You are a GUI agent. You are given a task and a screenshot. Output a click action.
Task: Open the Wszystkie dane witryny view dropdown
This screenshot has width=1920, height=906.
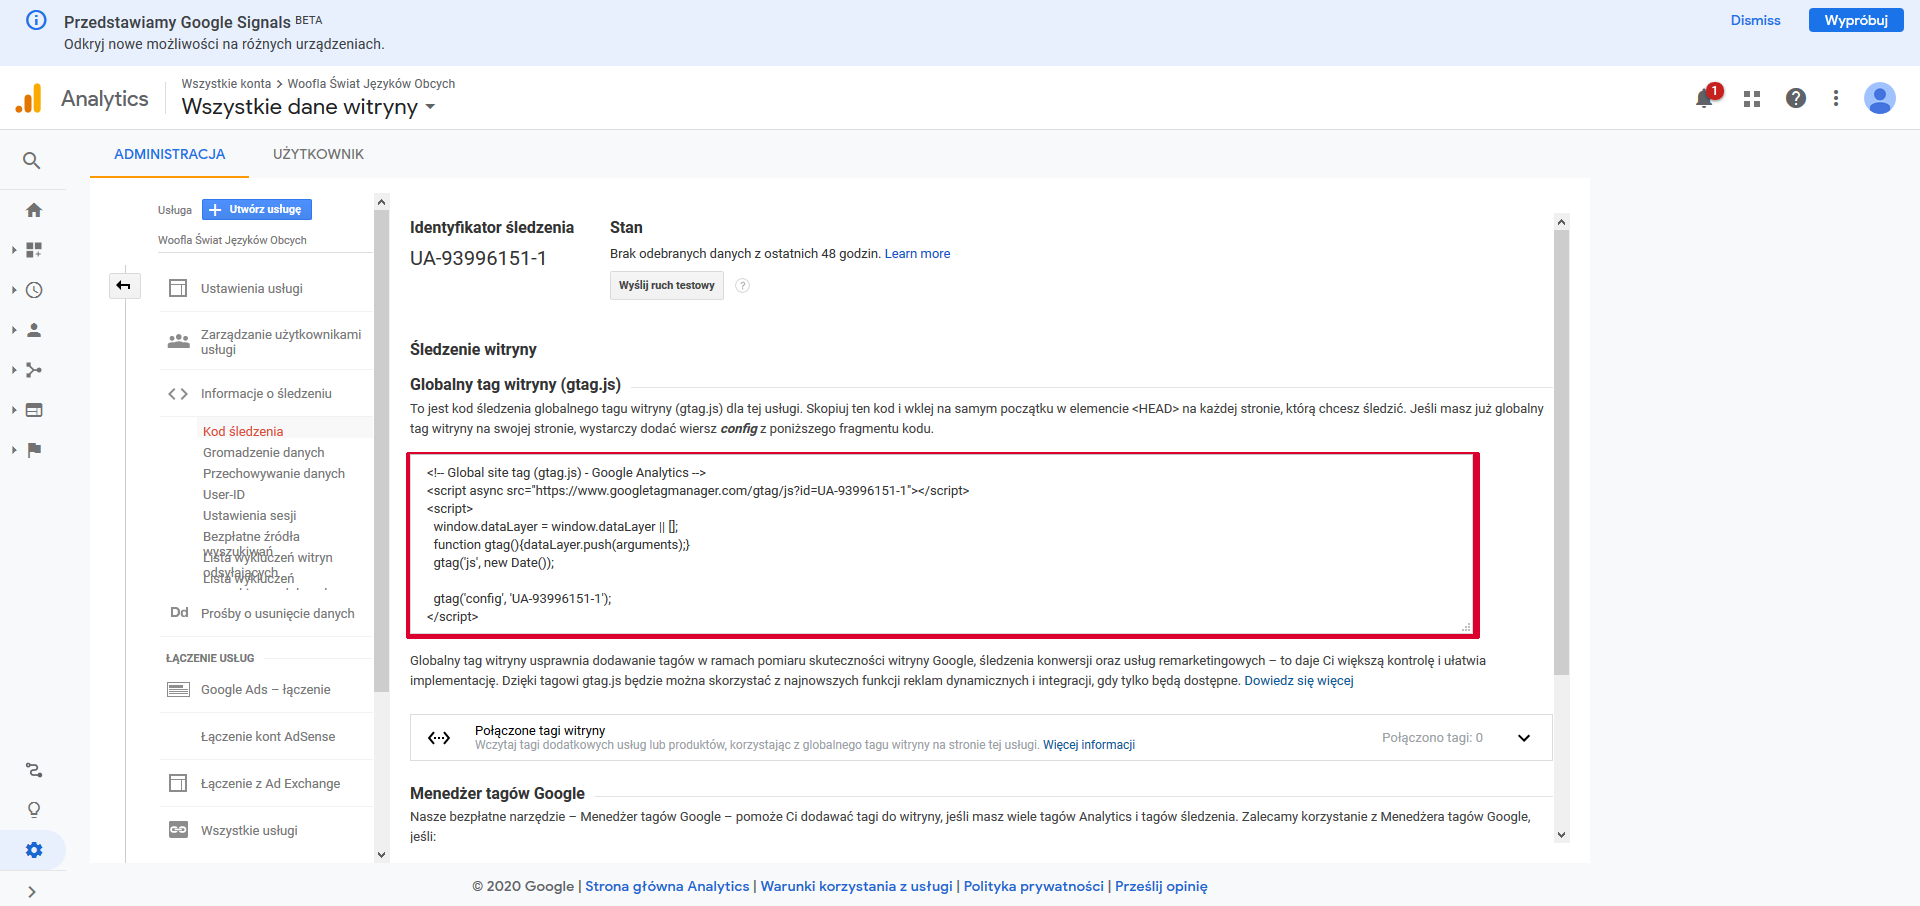point(309,107)
